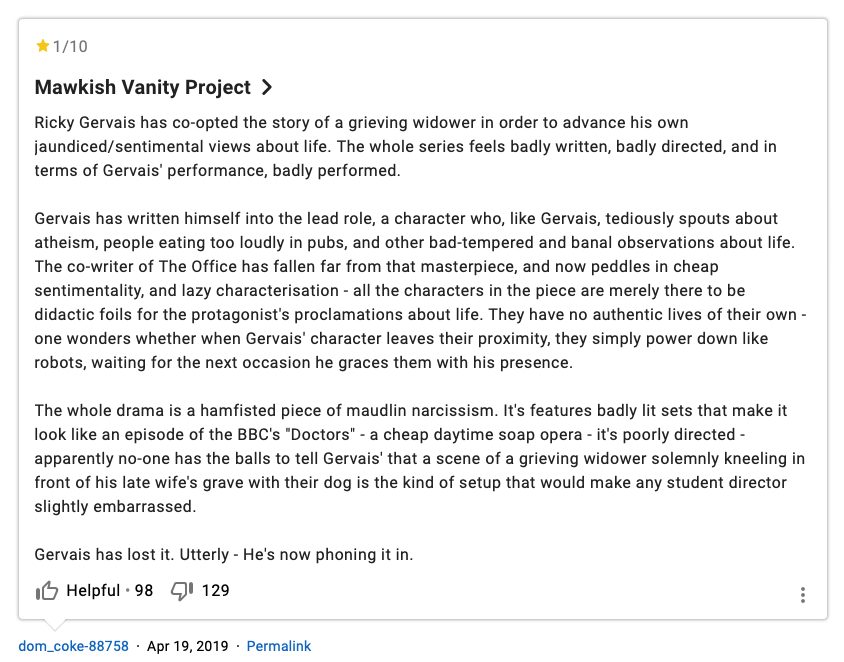The width and height of the screenshot is (844, 662).
Task: Click the yellow star rating icon
Action: pyautogui.click(x=42, y=46)
